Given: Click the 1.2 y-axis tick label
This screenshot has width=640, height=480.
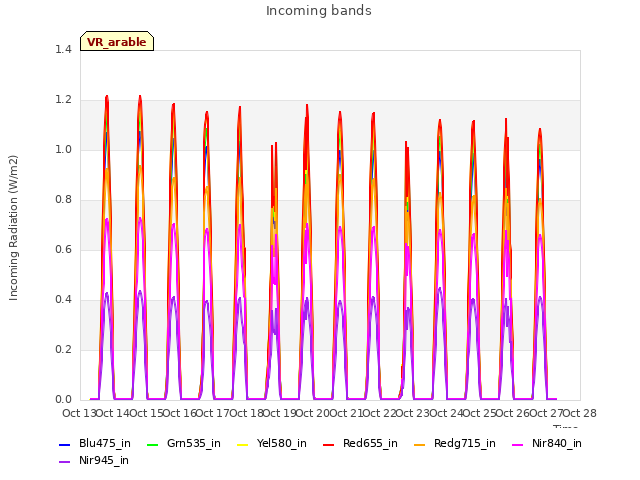Looking at the screenshot, I should pos(63,100).
